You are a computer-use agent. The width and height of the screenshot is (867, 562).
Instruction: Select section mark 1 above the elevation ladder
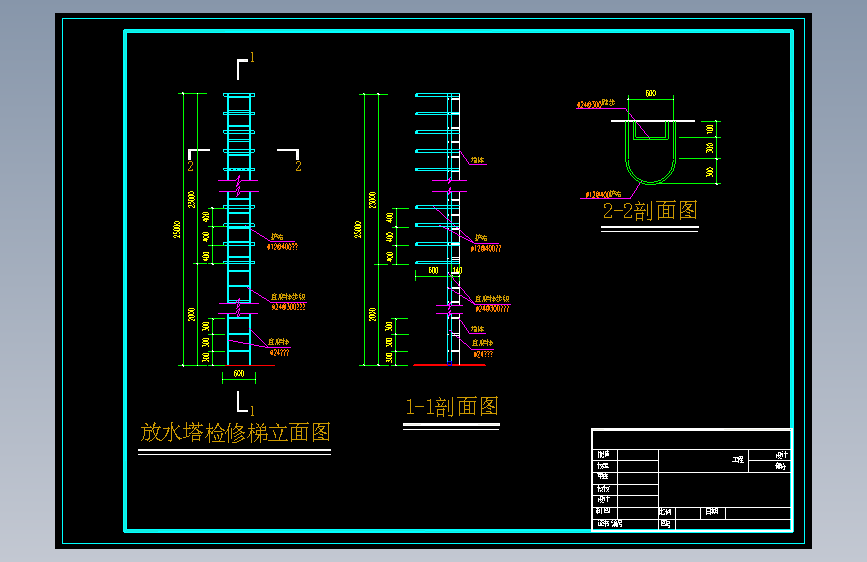coord(252,57)
